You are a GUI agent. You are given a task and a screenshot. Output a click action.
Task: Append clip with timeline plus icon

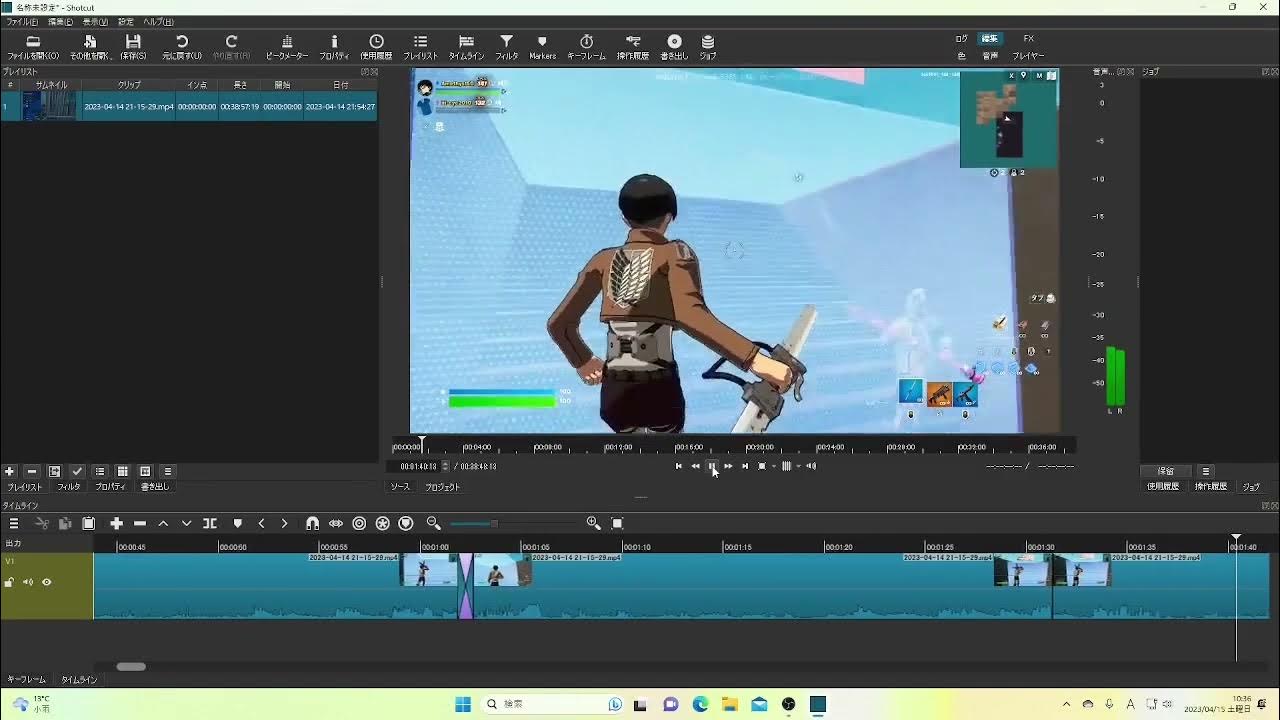tap(116, 523)
